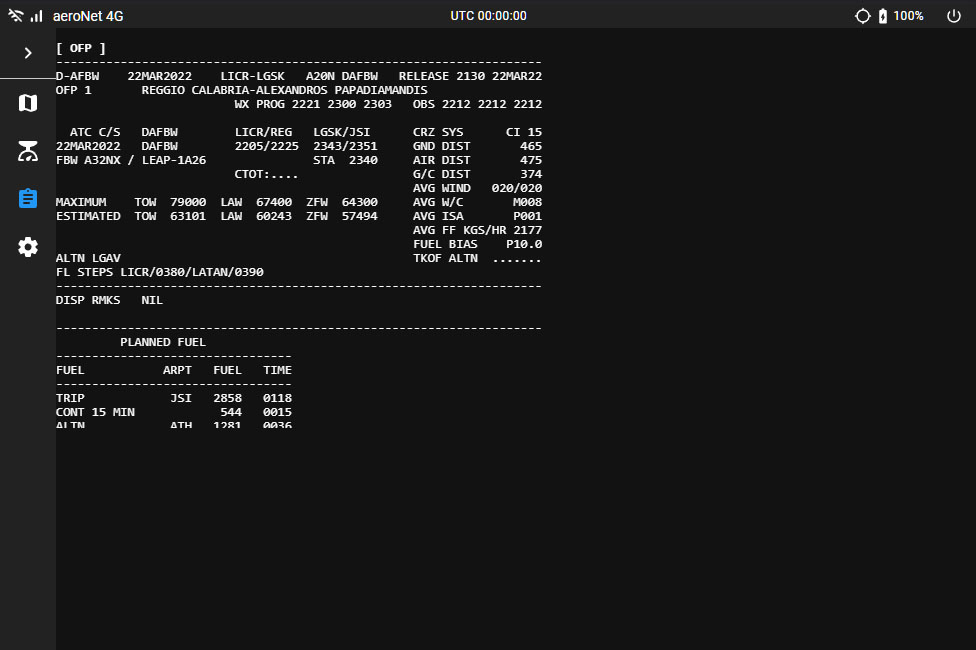
Task: Click the UTC 00:00:00 clock
Action: coord(488,16)
